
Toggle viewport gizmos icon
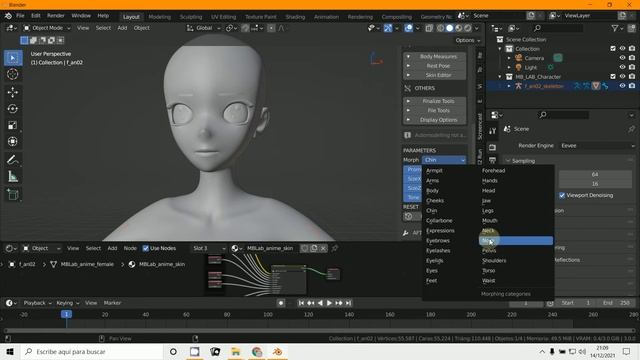pyautogui.click(x=388, y=28)
